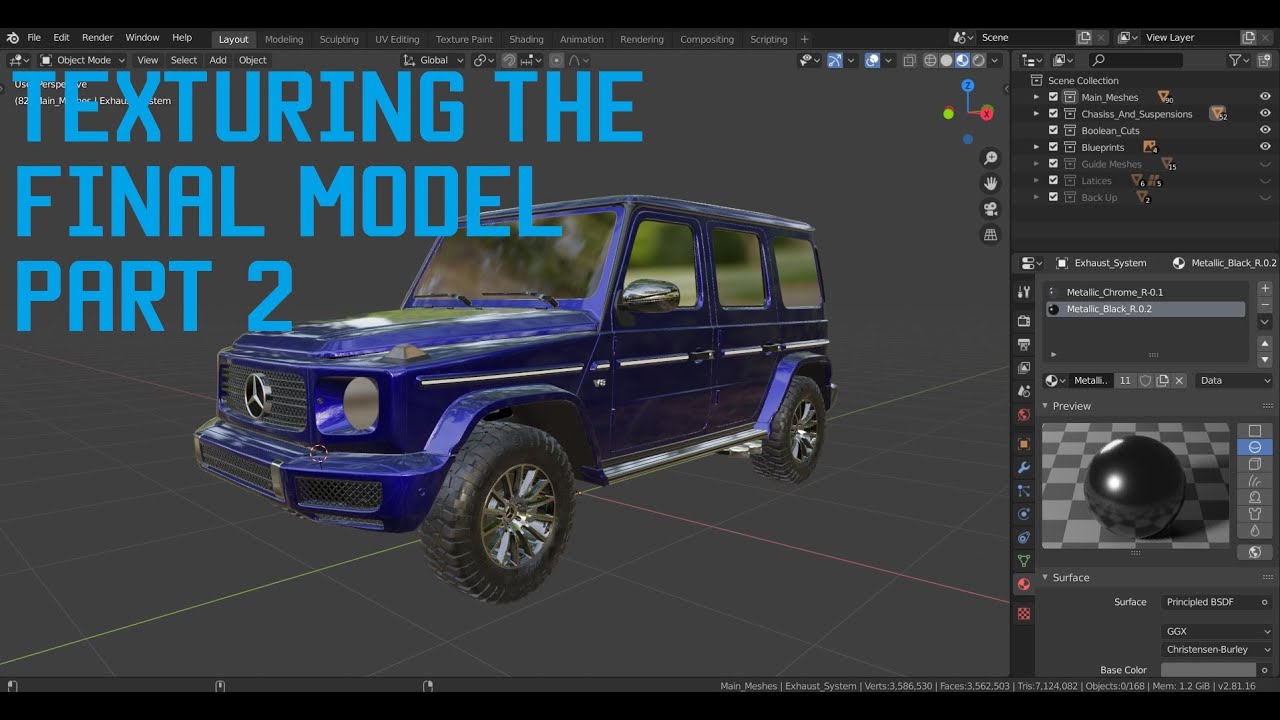
Task: Expand the Main_Meshes collection
Action: point(1038,97)
